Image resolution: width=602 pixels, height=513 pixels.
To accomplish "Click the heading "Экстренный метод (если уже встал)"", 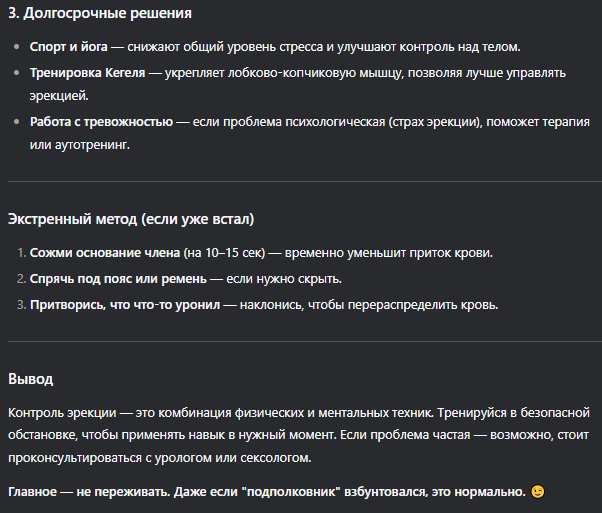I will coord(131,219).
